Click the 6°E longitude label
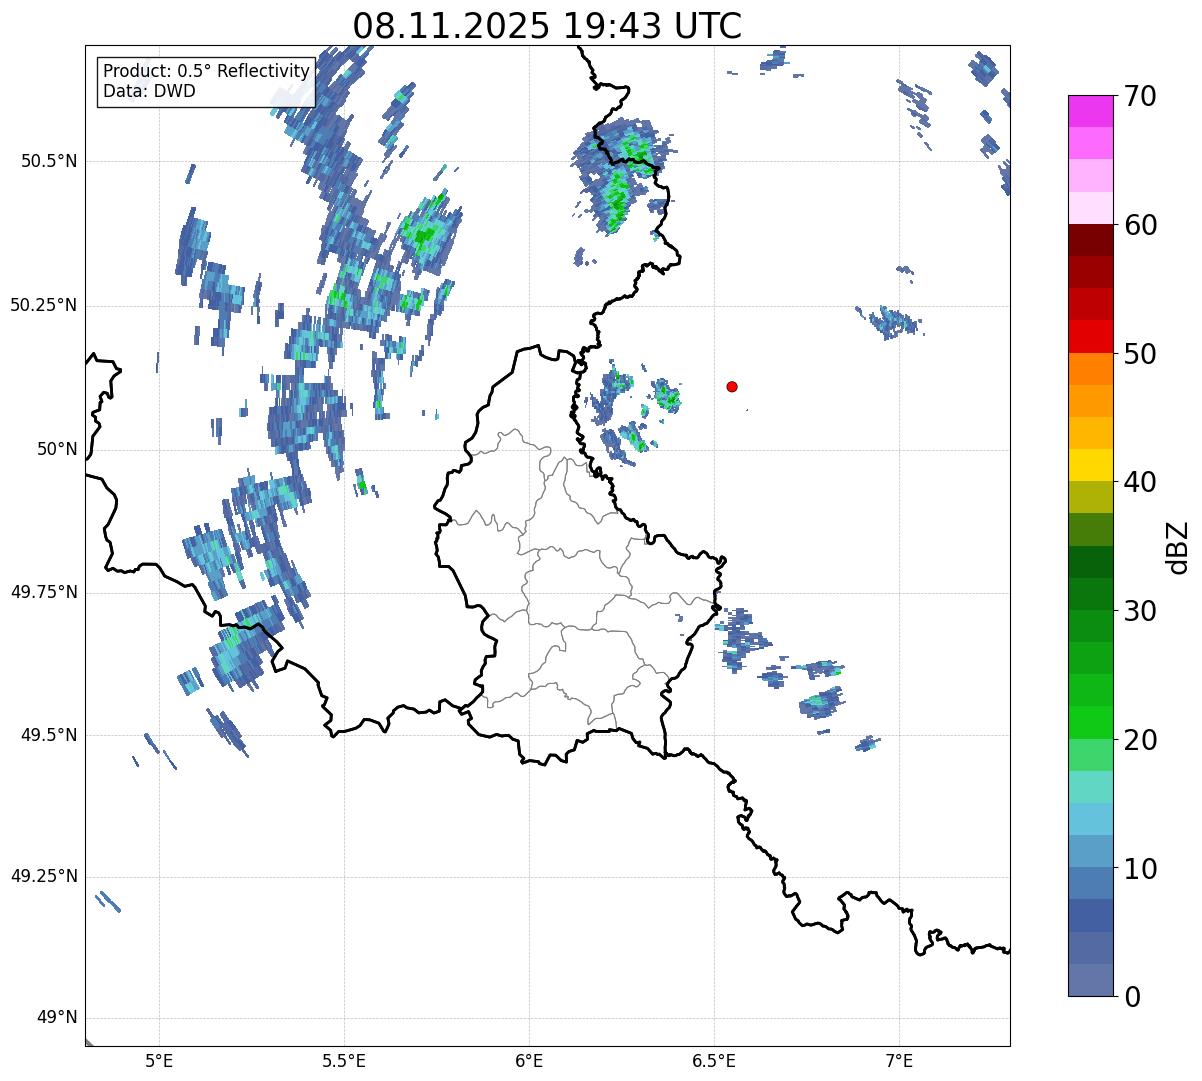This screenshot has width=1202, height=1081. (529, 1060)
